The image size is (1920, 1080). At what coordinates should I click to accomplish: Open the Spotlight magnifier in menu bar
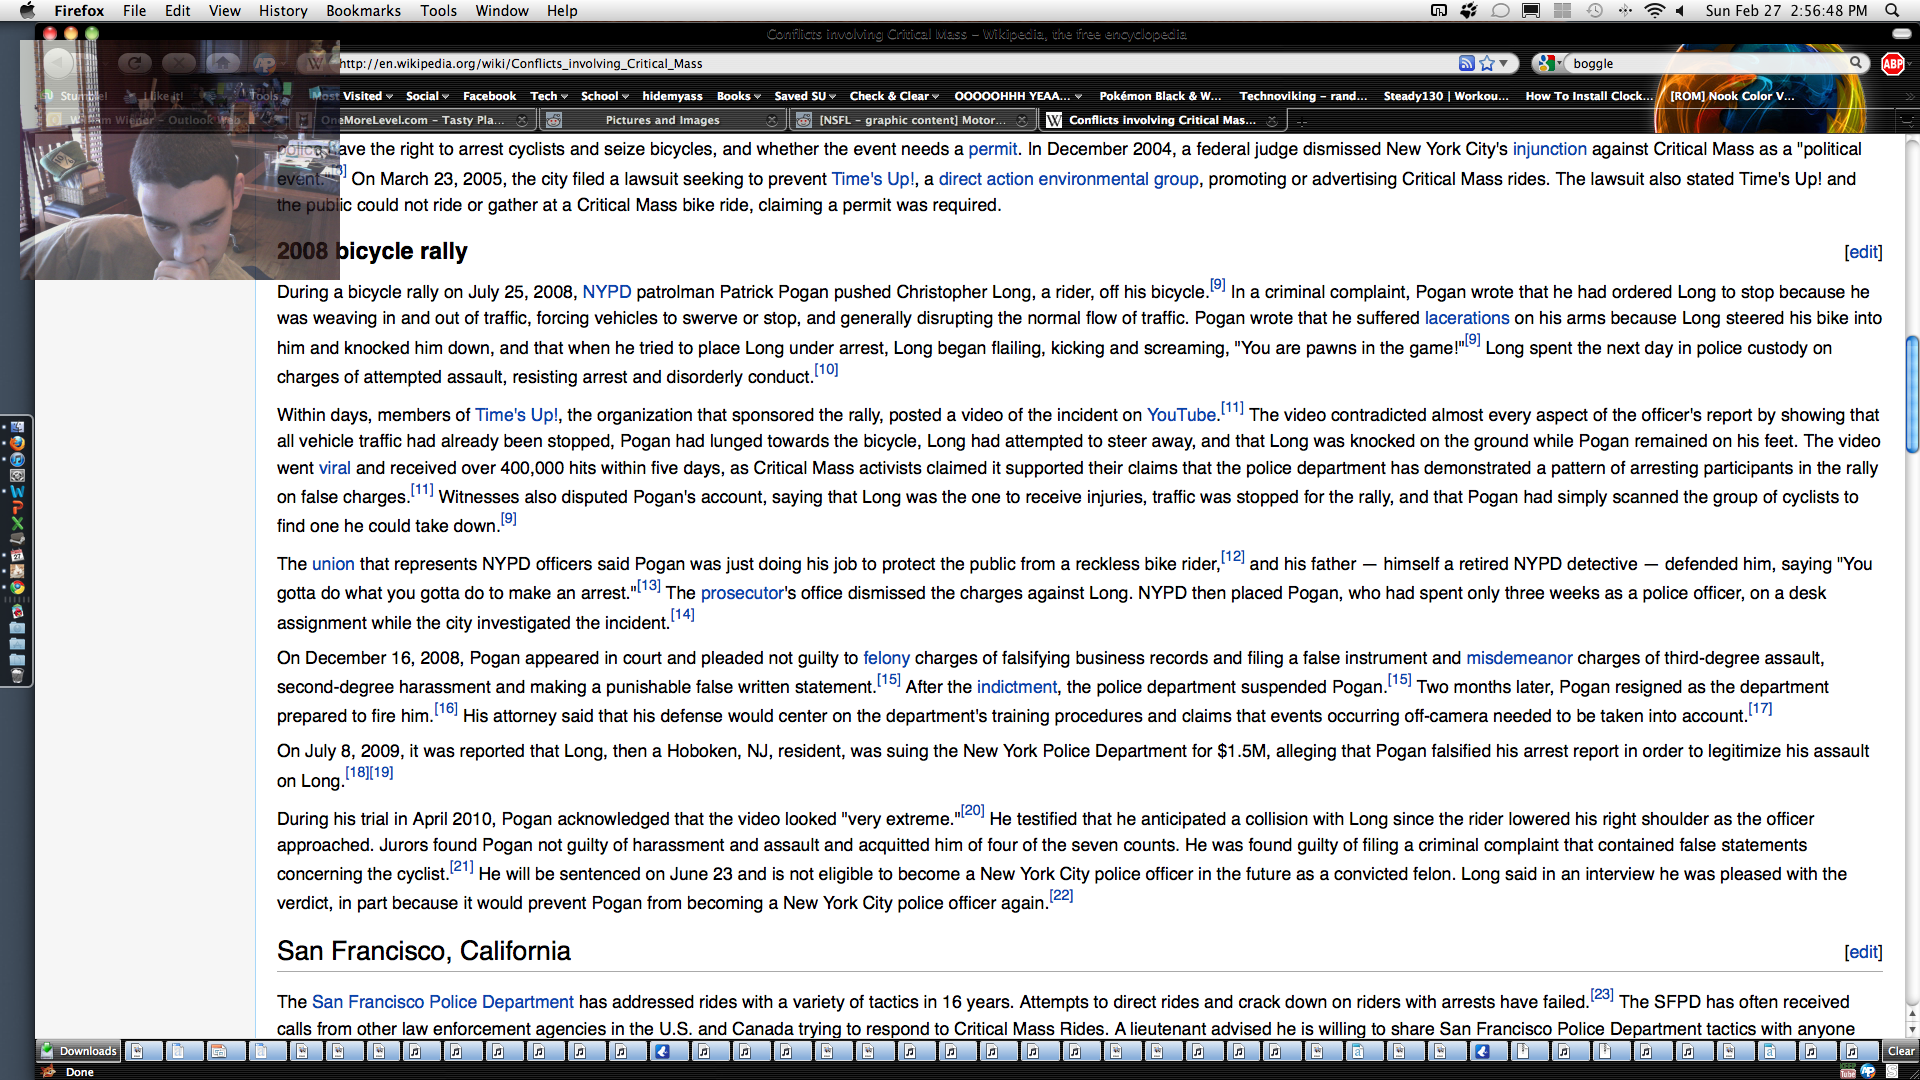coord(1892,11)
